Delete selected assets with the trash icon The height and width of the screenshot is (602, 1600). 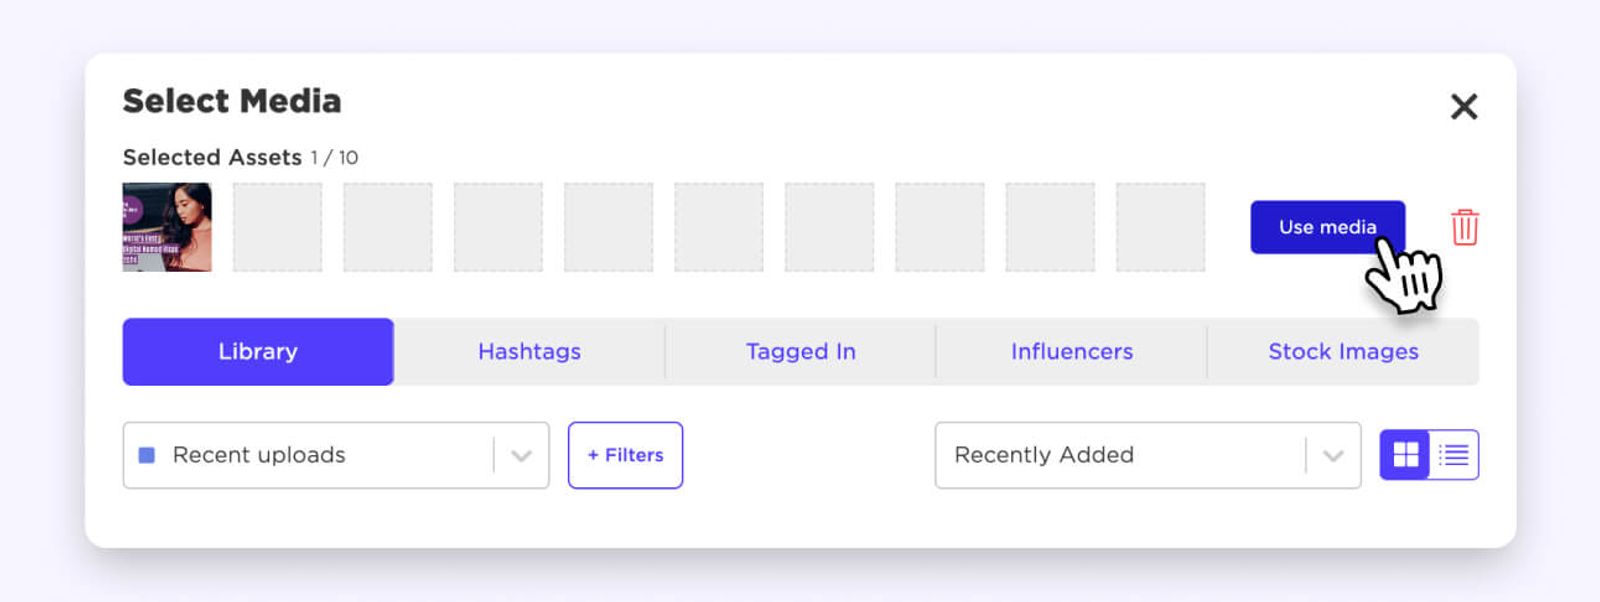coord(1464,227)
